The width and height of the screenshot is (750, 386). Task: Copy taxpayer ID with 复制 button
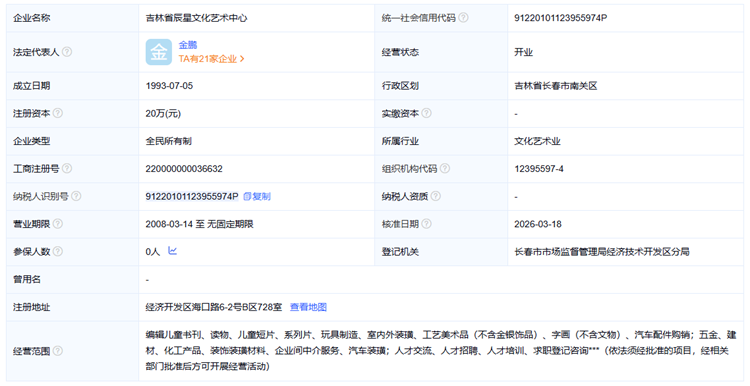pyautogui.click(x=257, y=196)
